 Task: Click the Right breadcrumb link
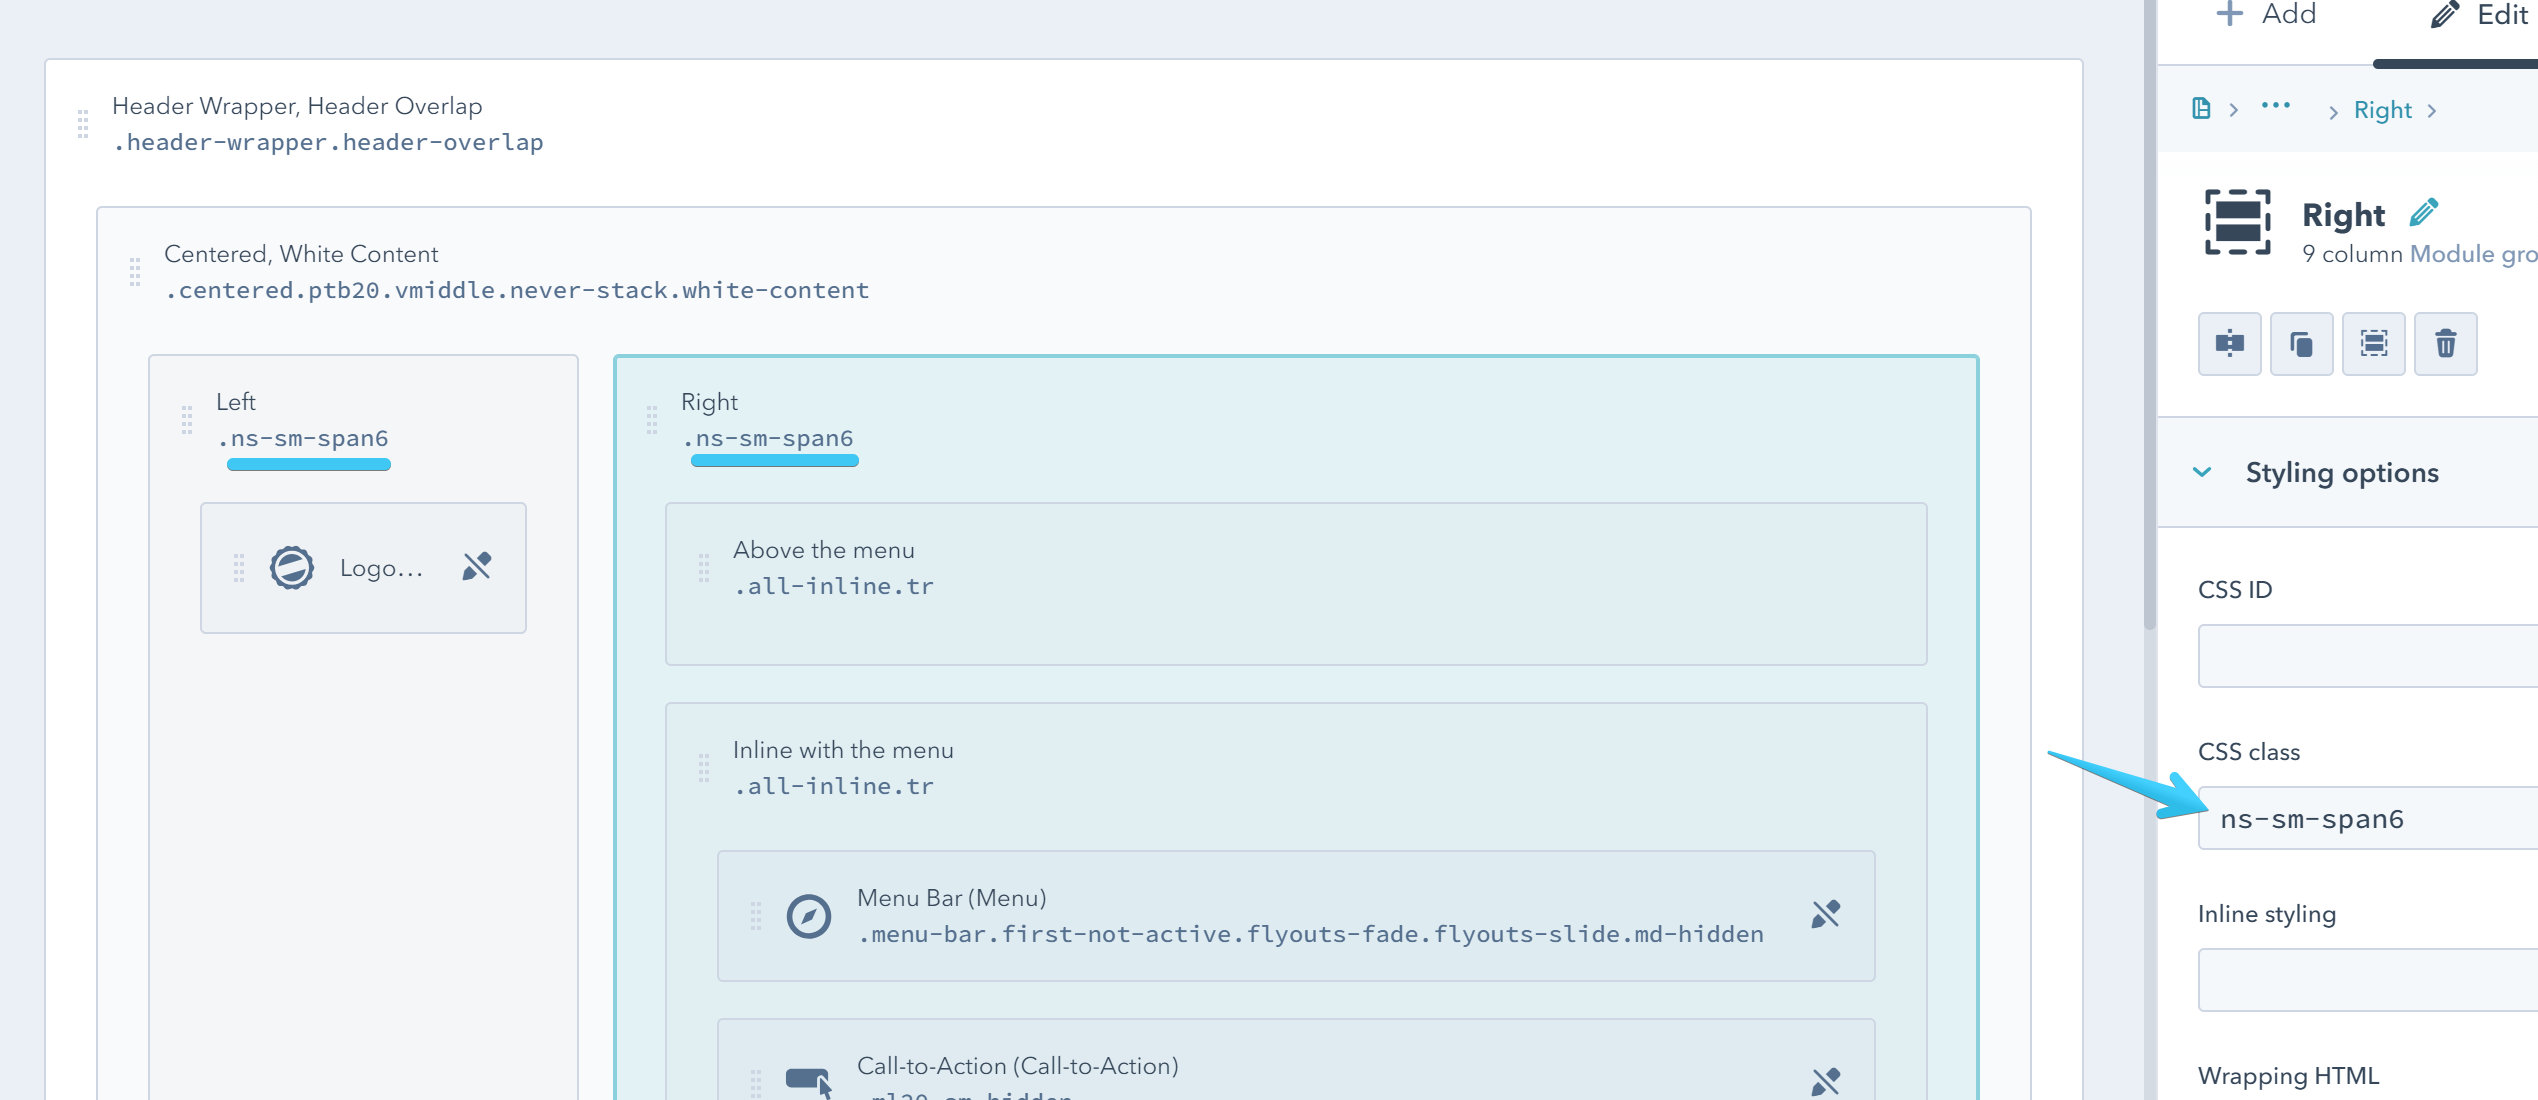point(2382,110)
